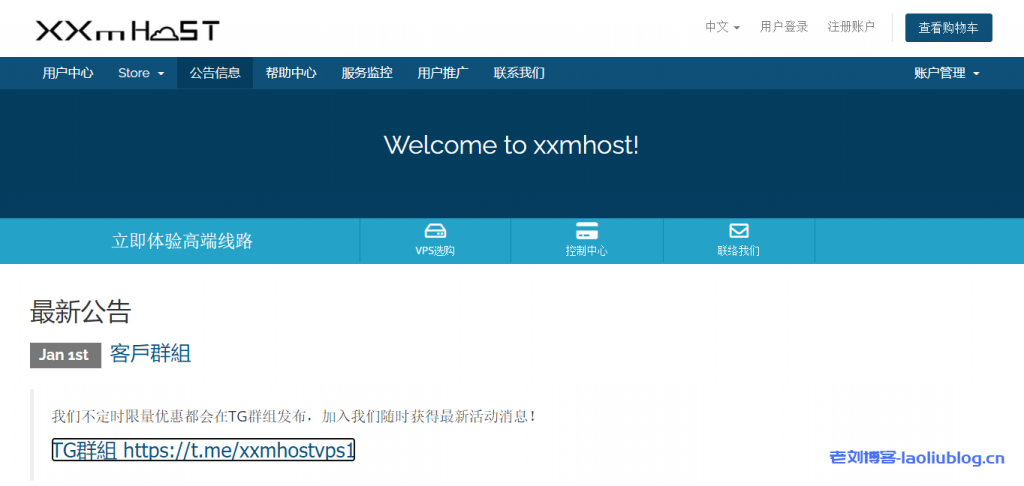The width and height of the screenshot is (1024, 486).
Task: Click the 控制中心 credit card icon
Action: pyautogui.click(x=587, y=230)
